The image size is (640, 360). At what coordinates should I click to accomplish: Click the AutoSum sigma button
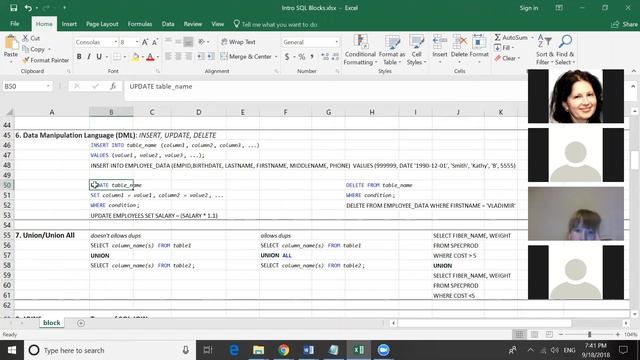click(511, 37)
